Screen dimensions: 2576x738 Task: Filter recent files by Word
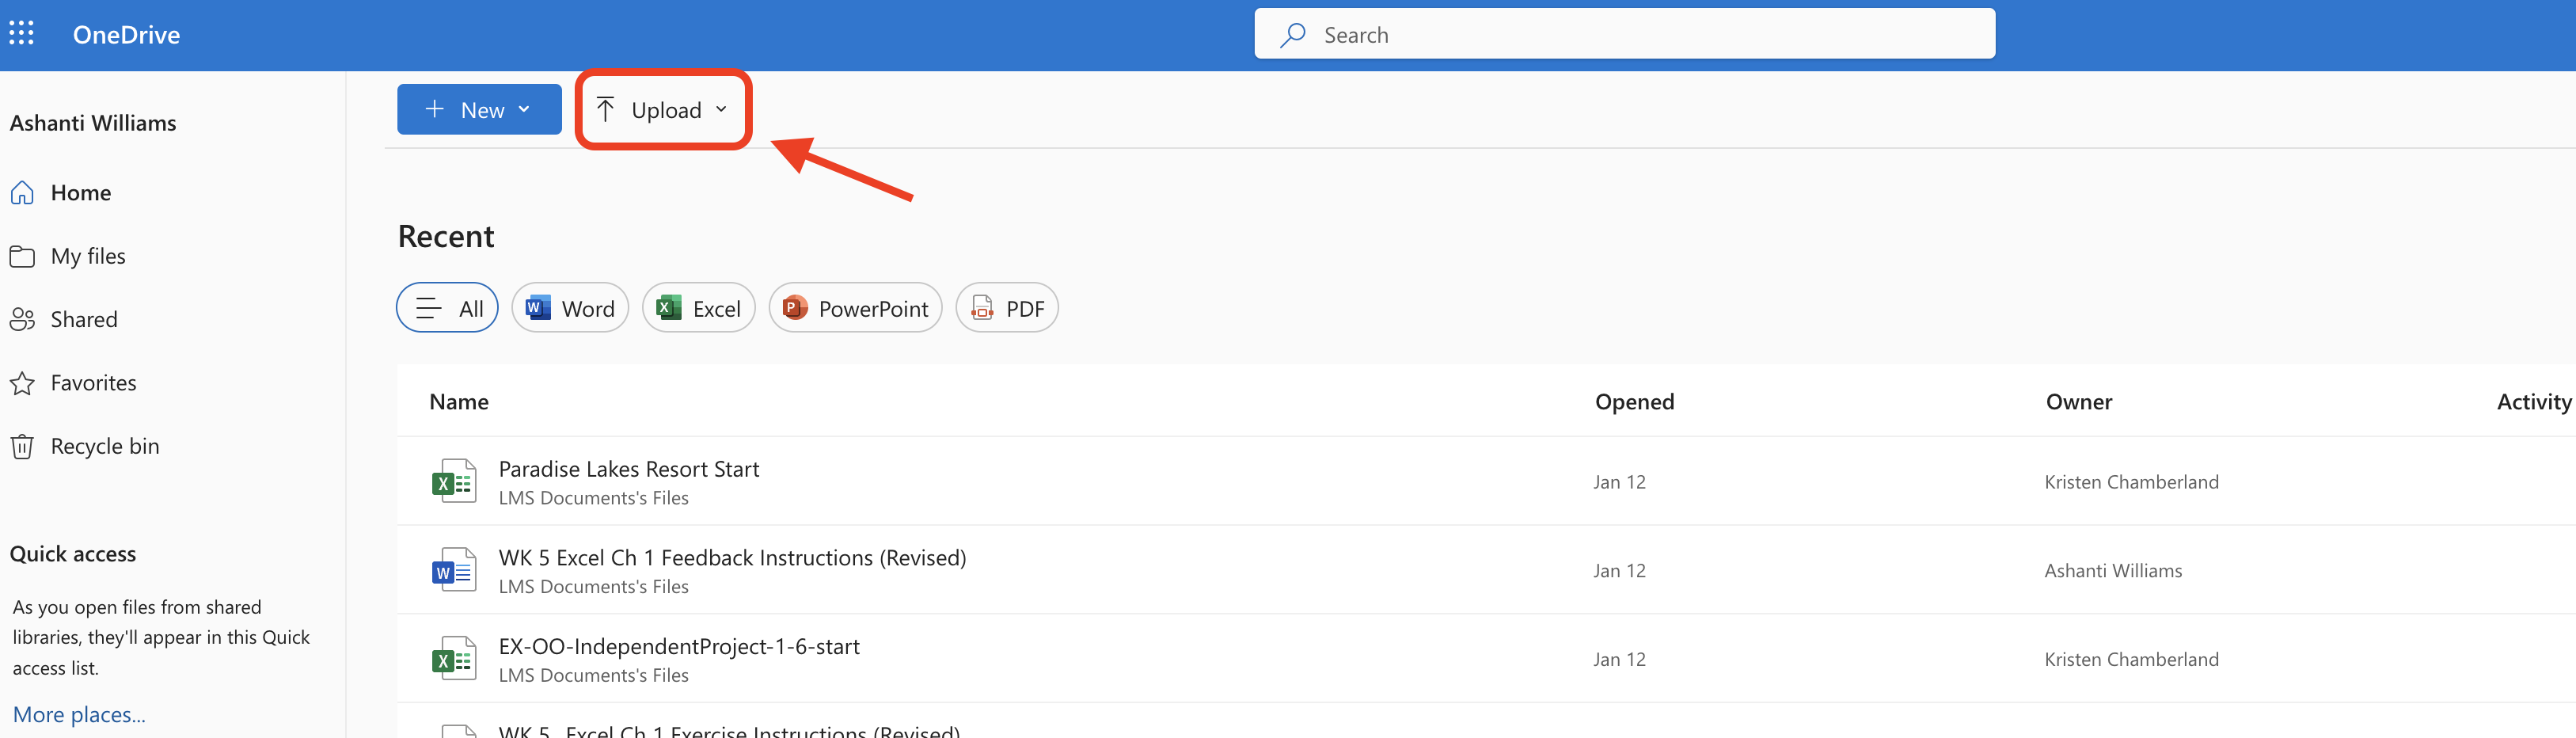[570, 308]
